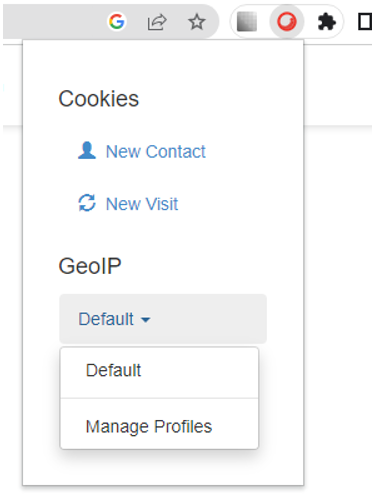Click the person icon beside New Contact
376x494 pixels.
87,151
